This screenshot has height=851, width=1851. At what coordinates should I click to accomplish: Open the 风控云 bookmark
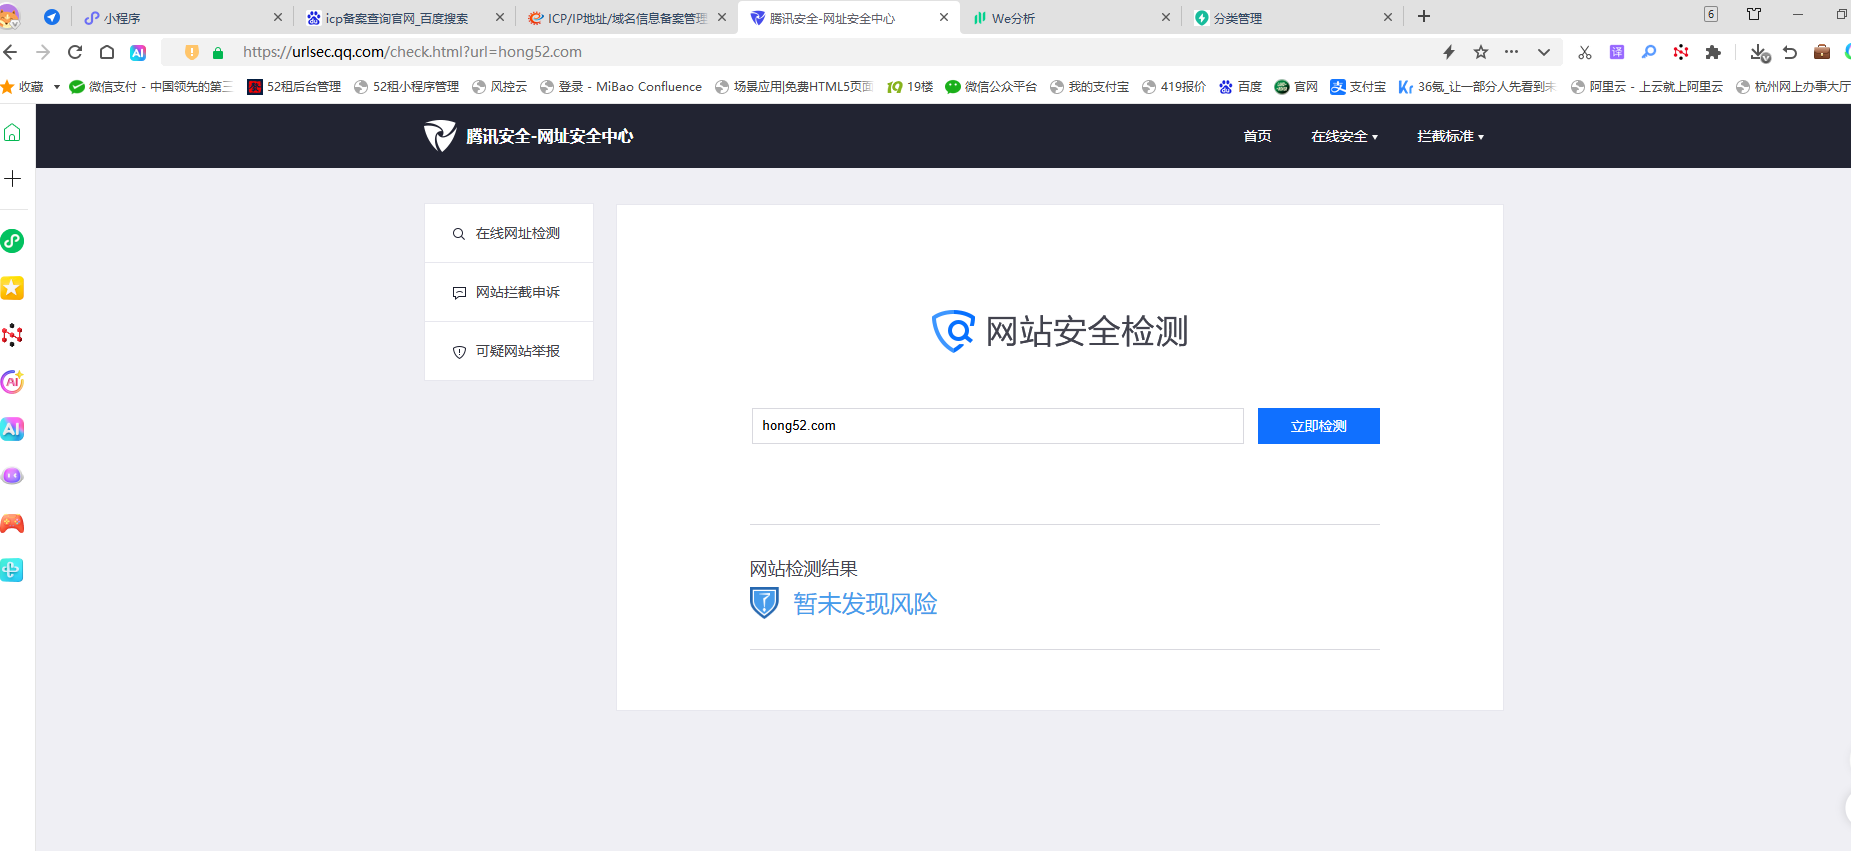tap(499, 87)
